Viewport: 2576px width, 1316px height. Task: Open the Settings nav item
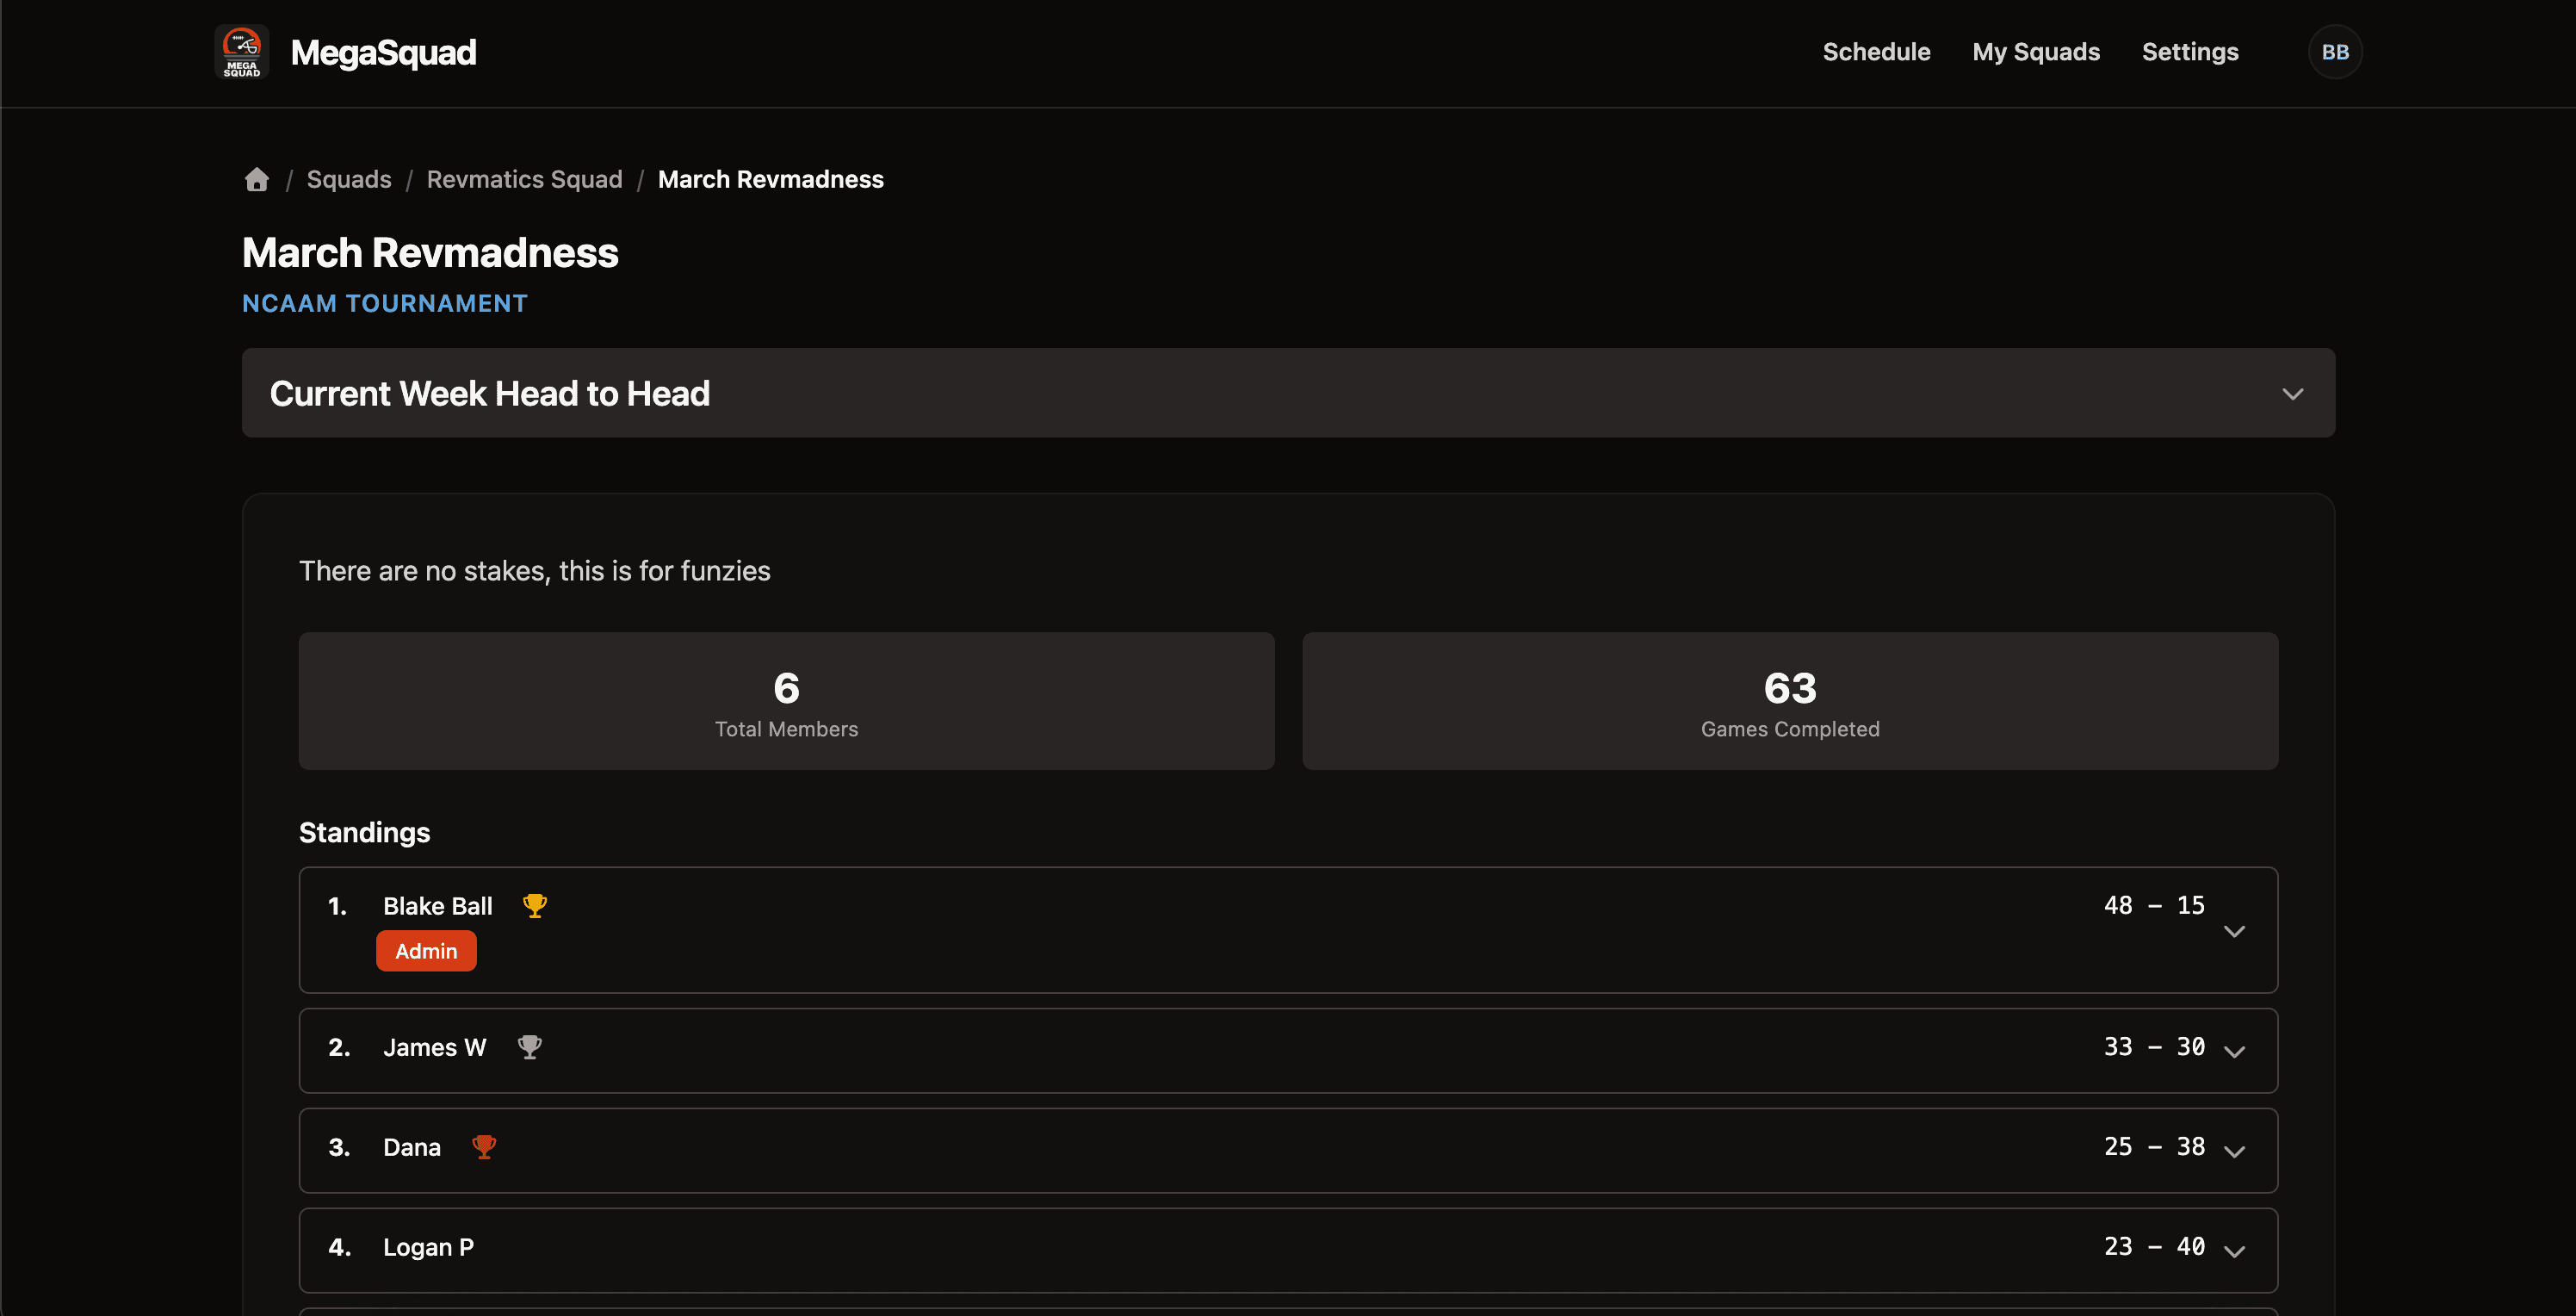[2190, 52]
